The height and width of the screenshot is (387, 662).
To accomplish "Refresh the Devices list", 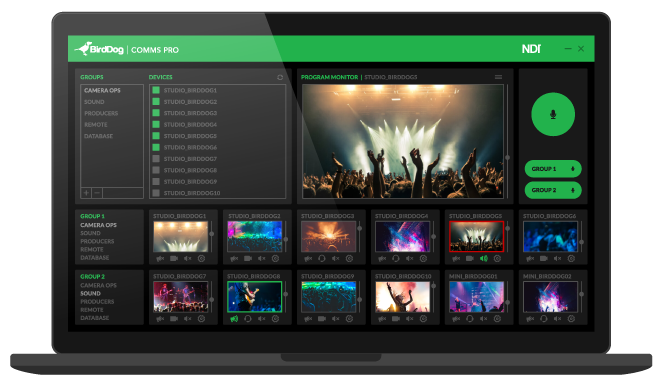I will [x=280, y=77].
